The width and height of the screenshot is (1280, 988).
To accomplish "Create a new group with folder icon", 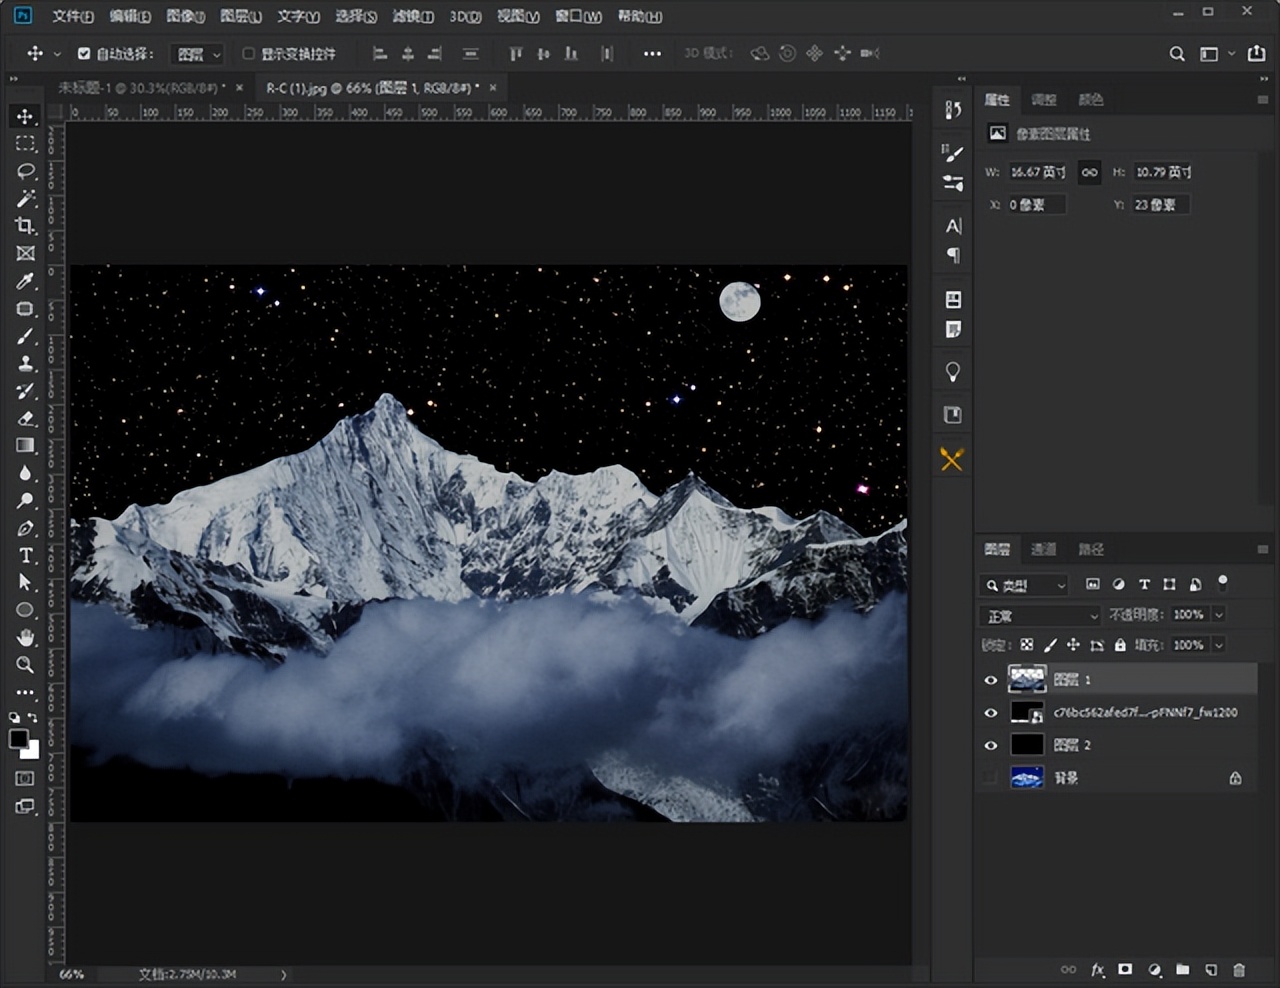I will (x=1182, y=970).
